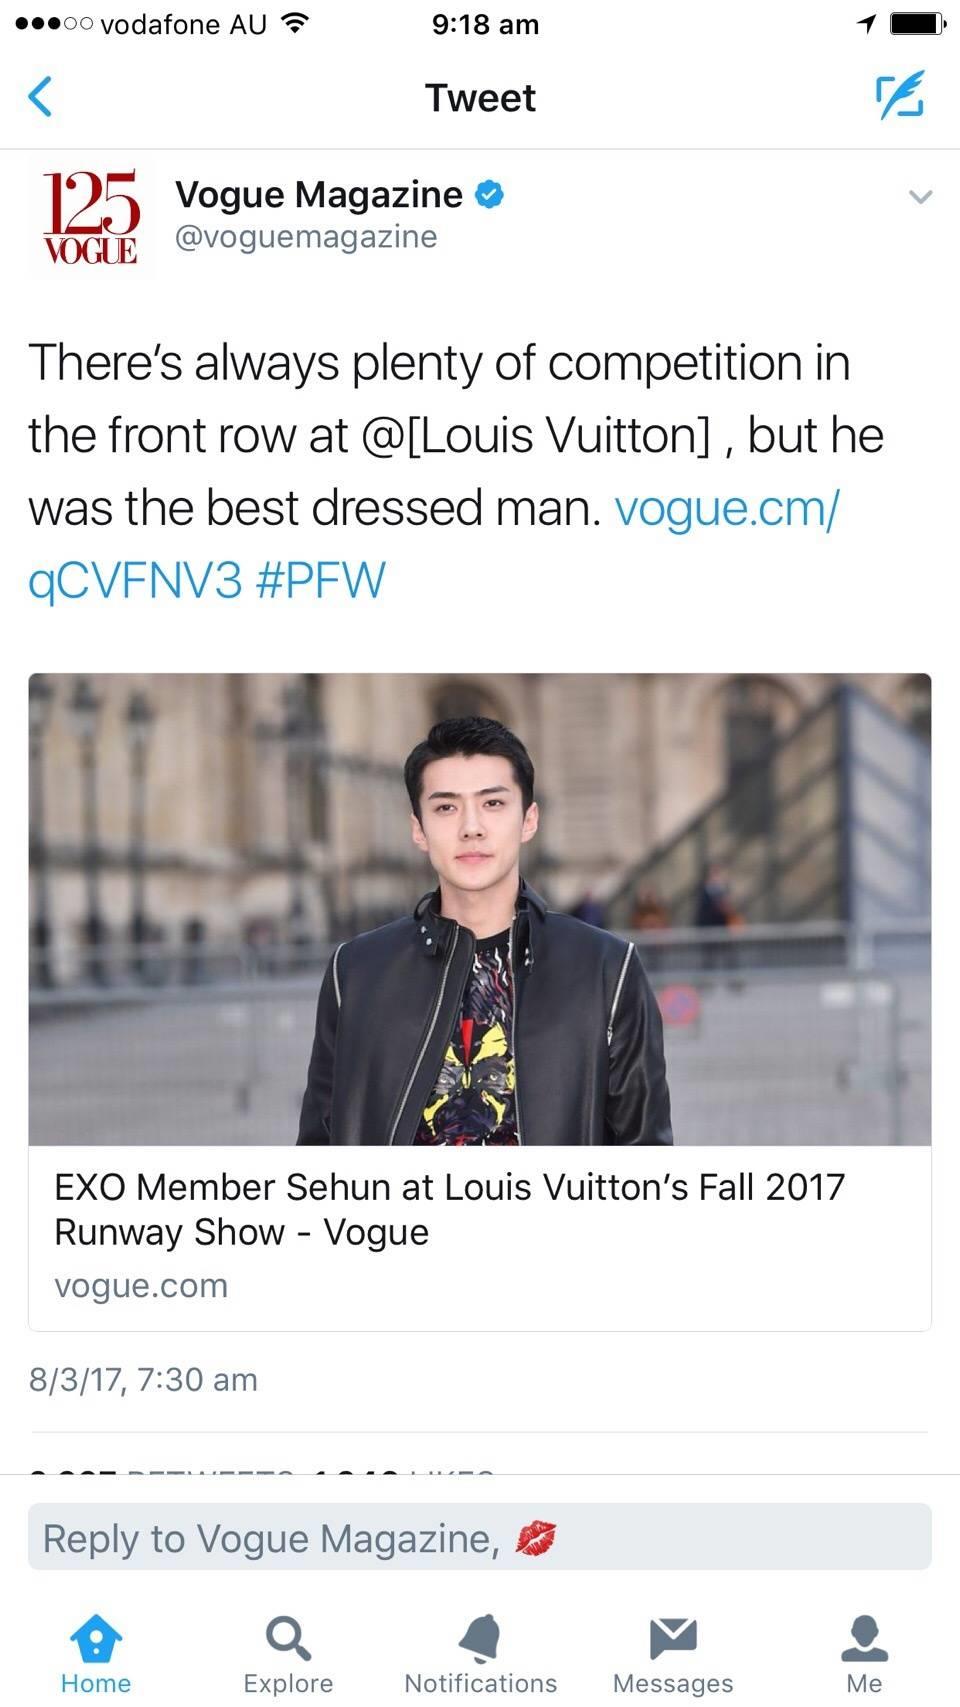
Task: Tap the battery indicator in status bar
Action: pos(917,23)
